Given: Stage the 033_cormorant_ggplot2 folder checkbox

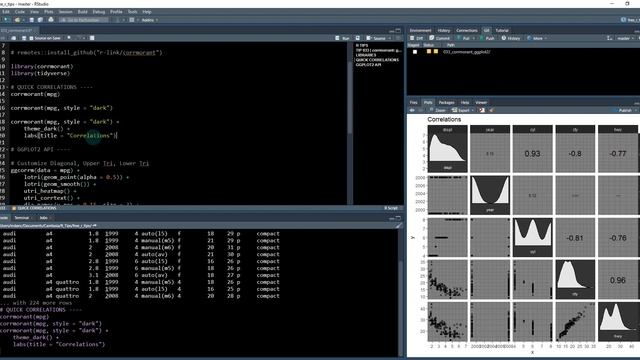Looking at the screenshot, I should click(415, 52).
